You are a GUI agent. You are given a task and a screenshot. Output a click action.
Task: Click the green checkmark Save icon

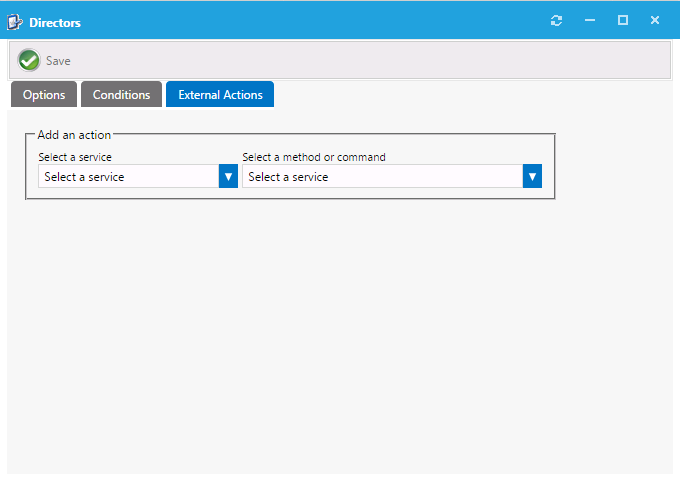(x=29, y=60)
